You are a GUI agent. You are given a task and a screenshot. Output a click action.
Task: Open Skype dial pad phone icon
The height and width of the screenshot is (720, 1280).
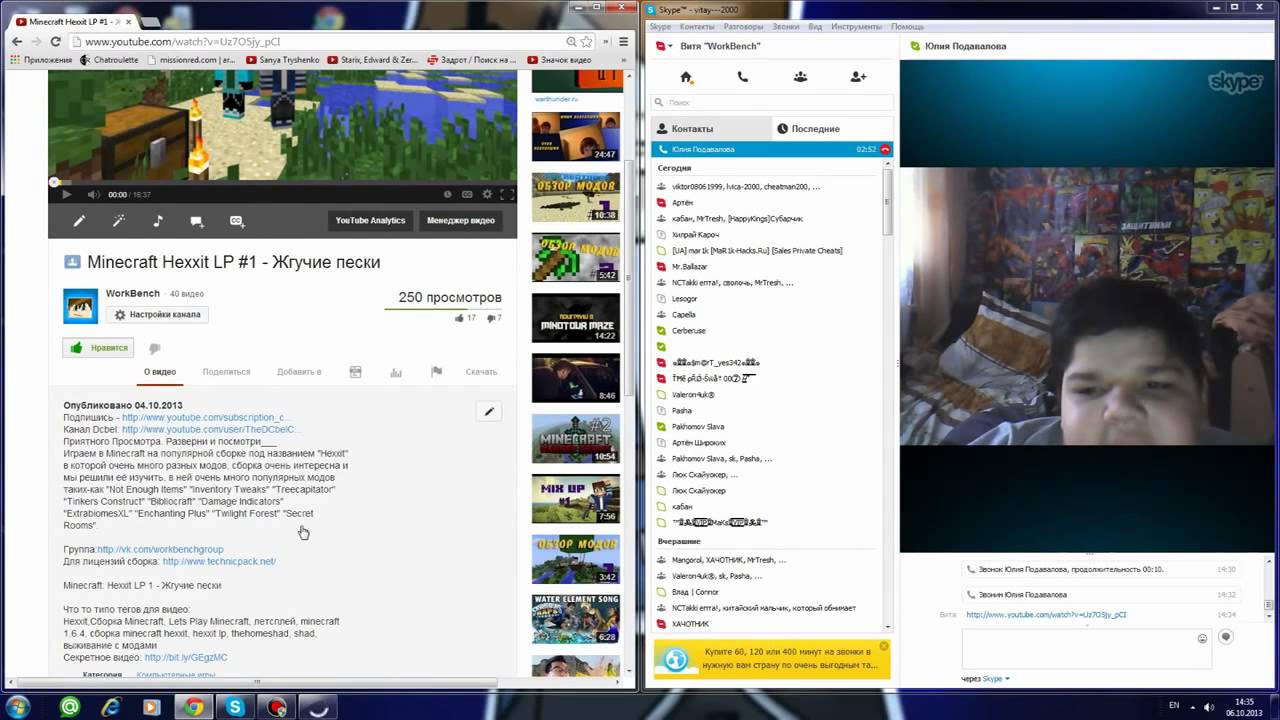742,77
